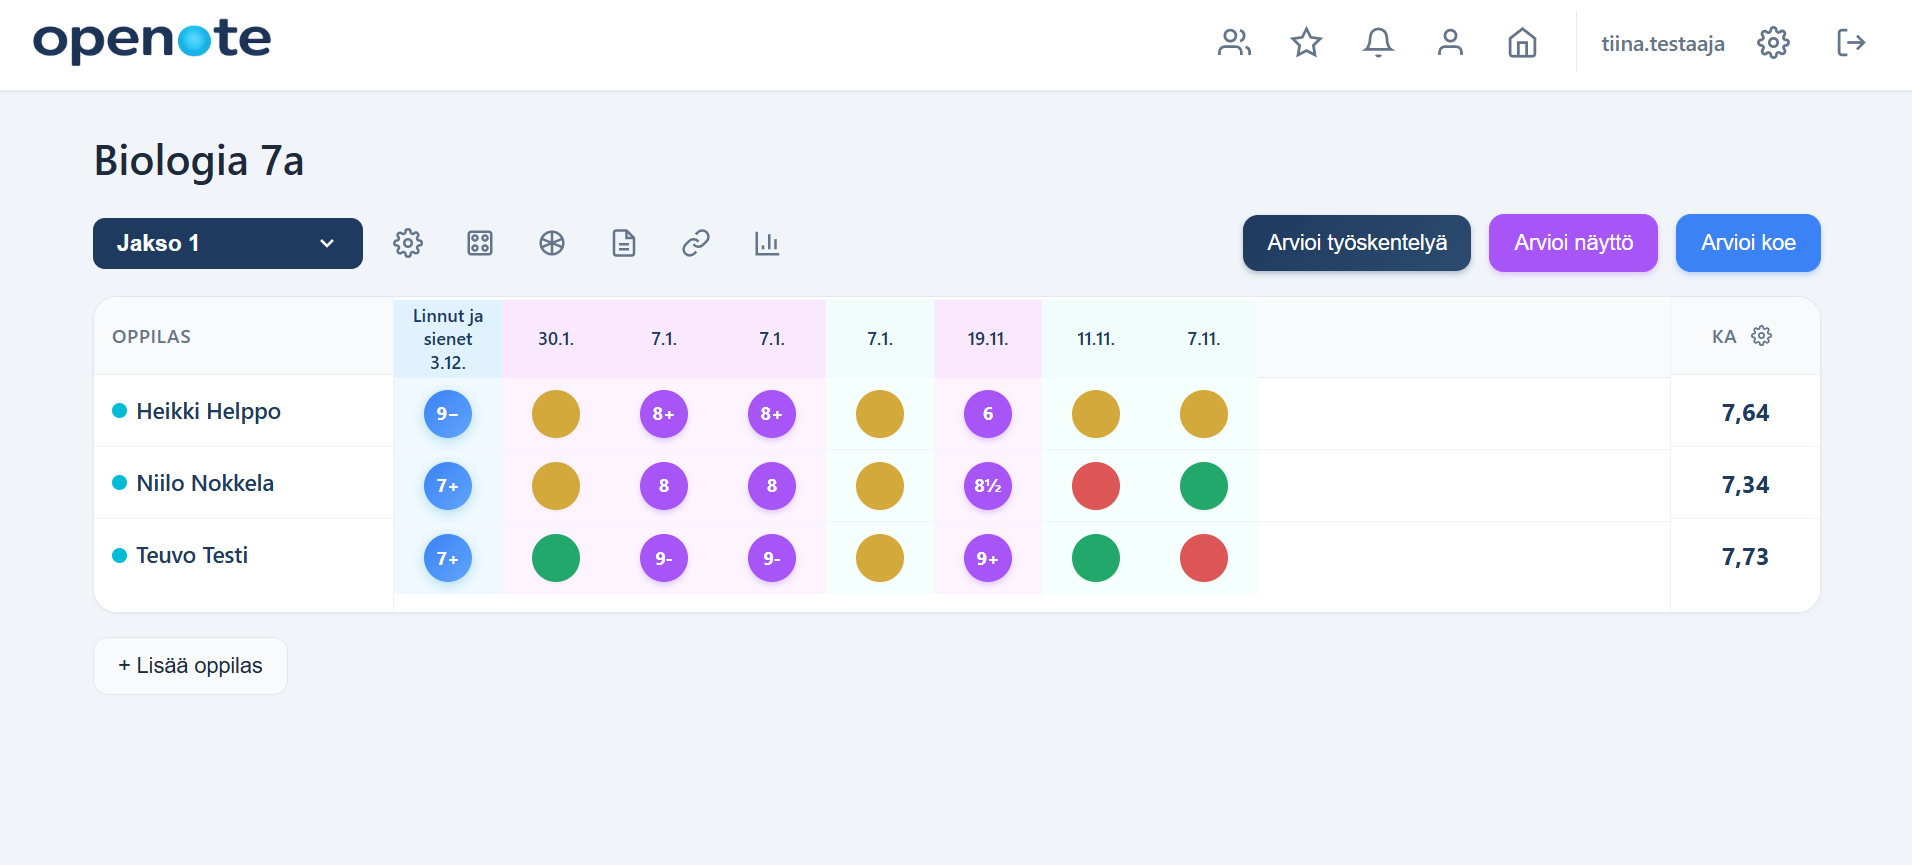The image size is (1912, 865).
Task: Open the notifications bell
Action: point(1378,43)
